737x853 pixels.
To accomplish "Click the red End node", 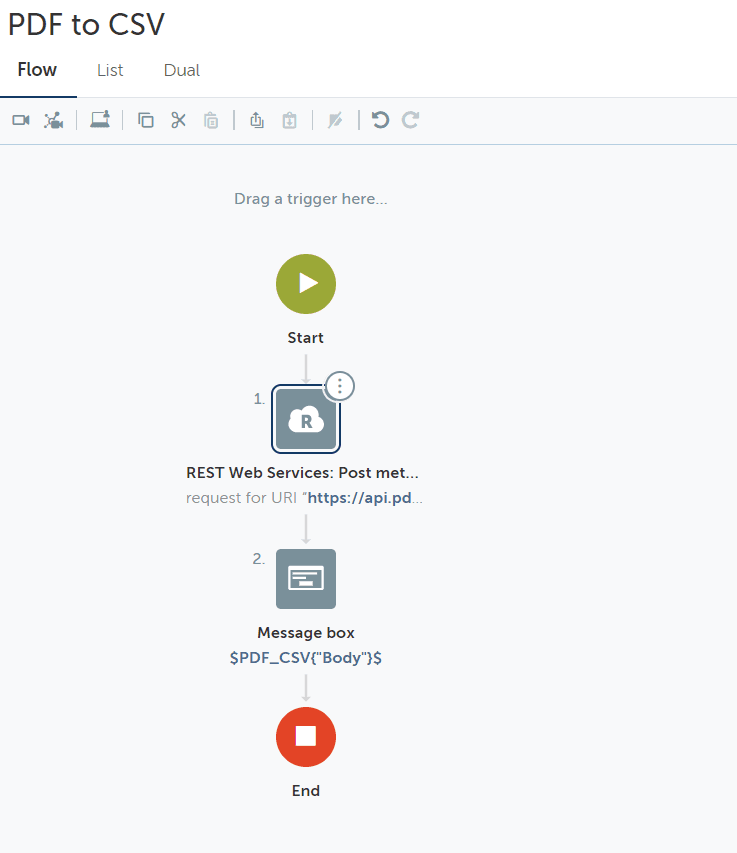I will 306,737.
